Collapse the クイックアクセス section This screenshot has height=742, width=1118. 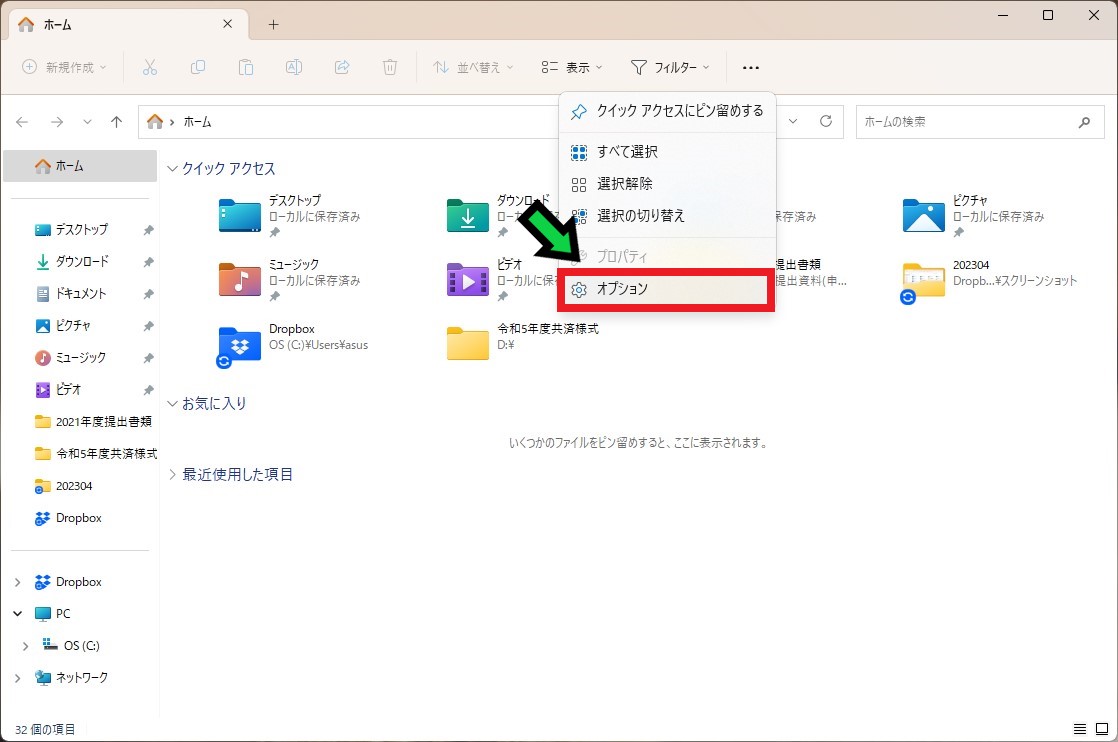[172, 169]
